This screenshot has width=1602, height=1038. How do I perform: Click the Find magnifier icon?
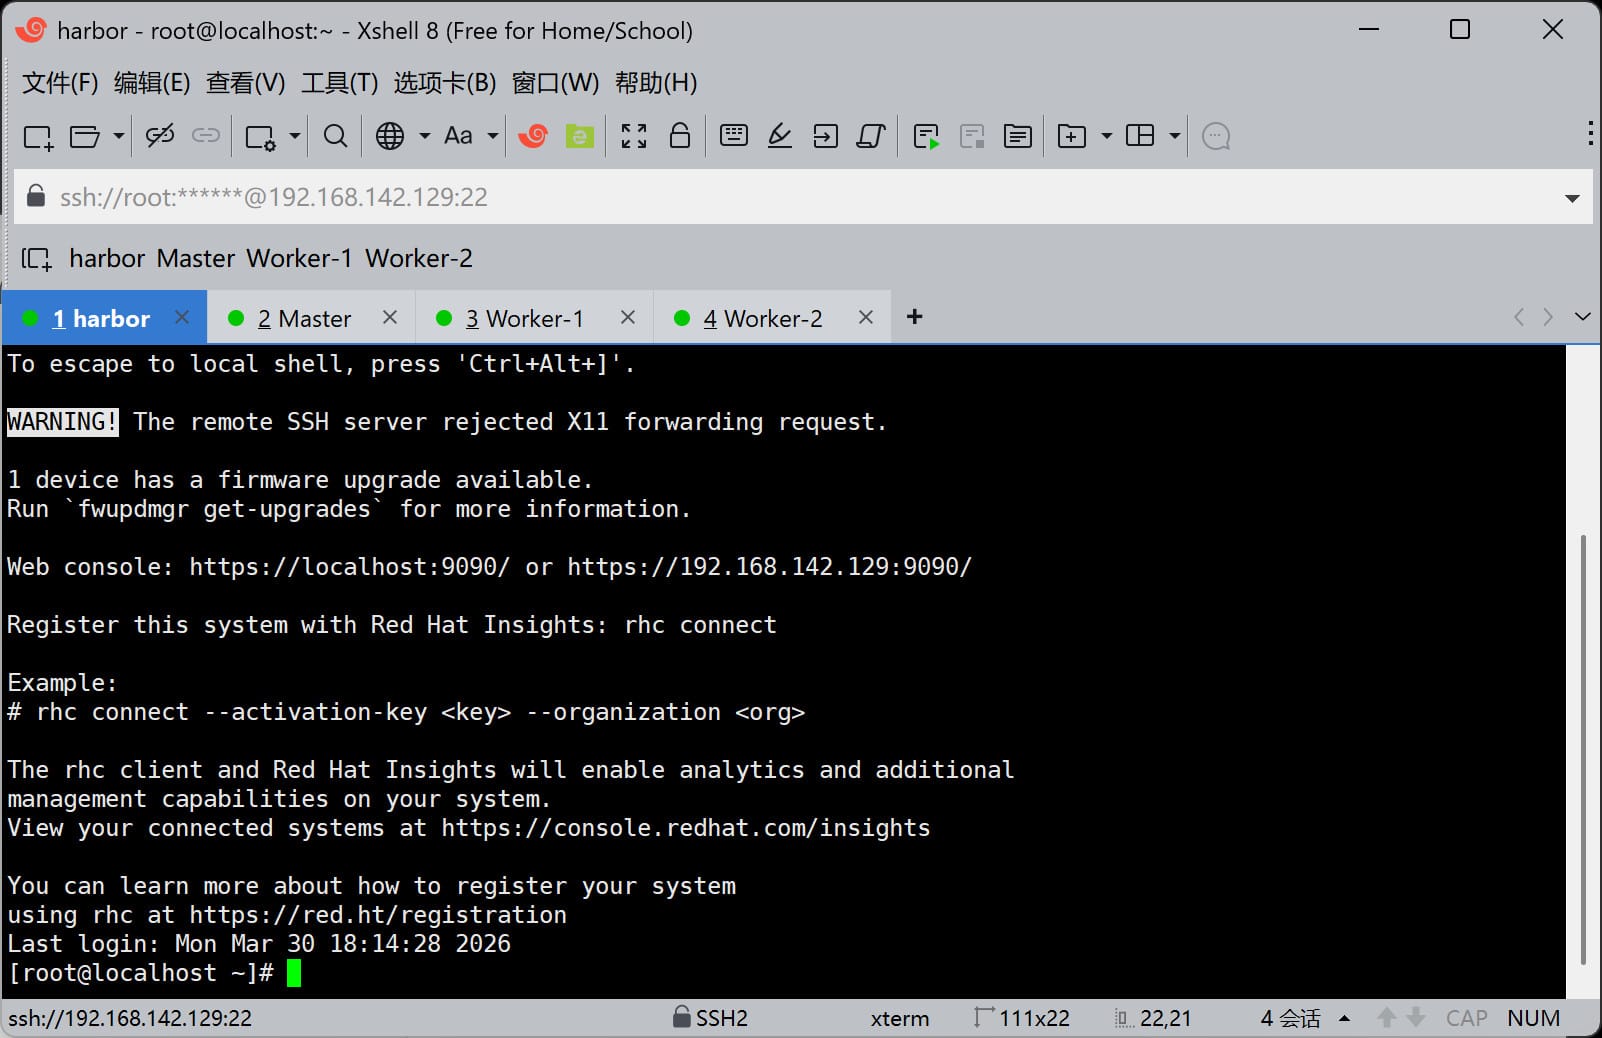tap(336, 136)
